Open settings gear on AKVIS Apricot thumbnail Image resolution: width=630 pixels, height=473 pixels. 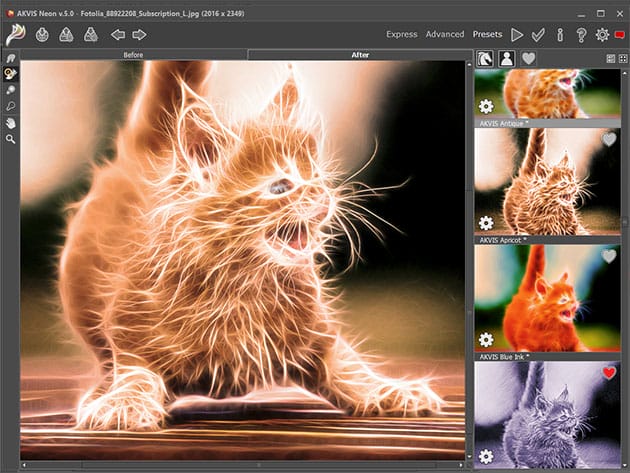tap(486, 340)
